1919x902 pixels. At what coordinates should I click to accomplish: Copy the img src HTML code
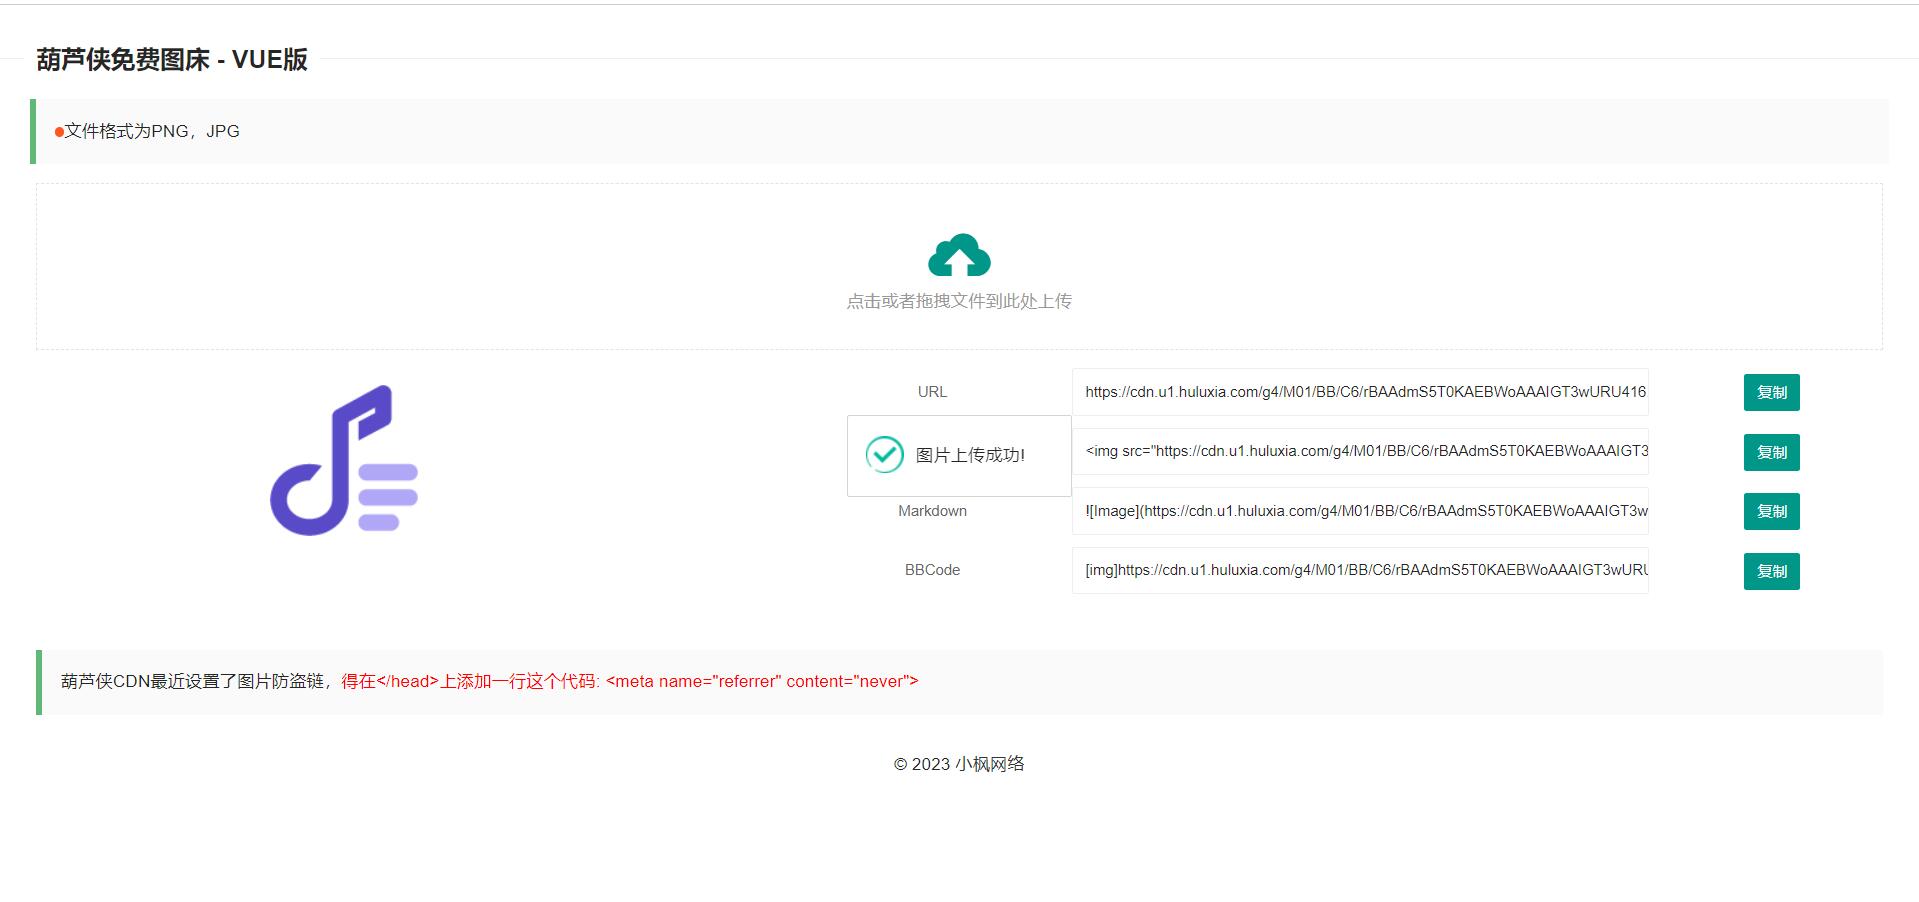(1771, 452)
